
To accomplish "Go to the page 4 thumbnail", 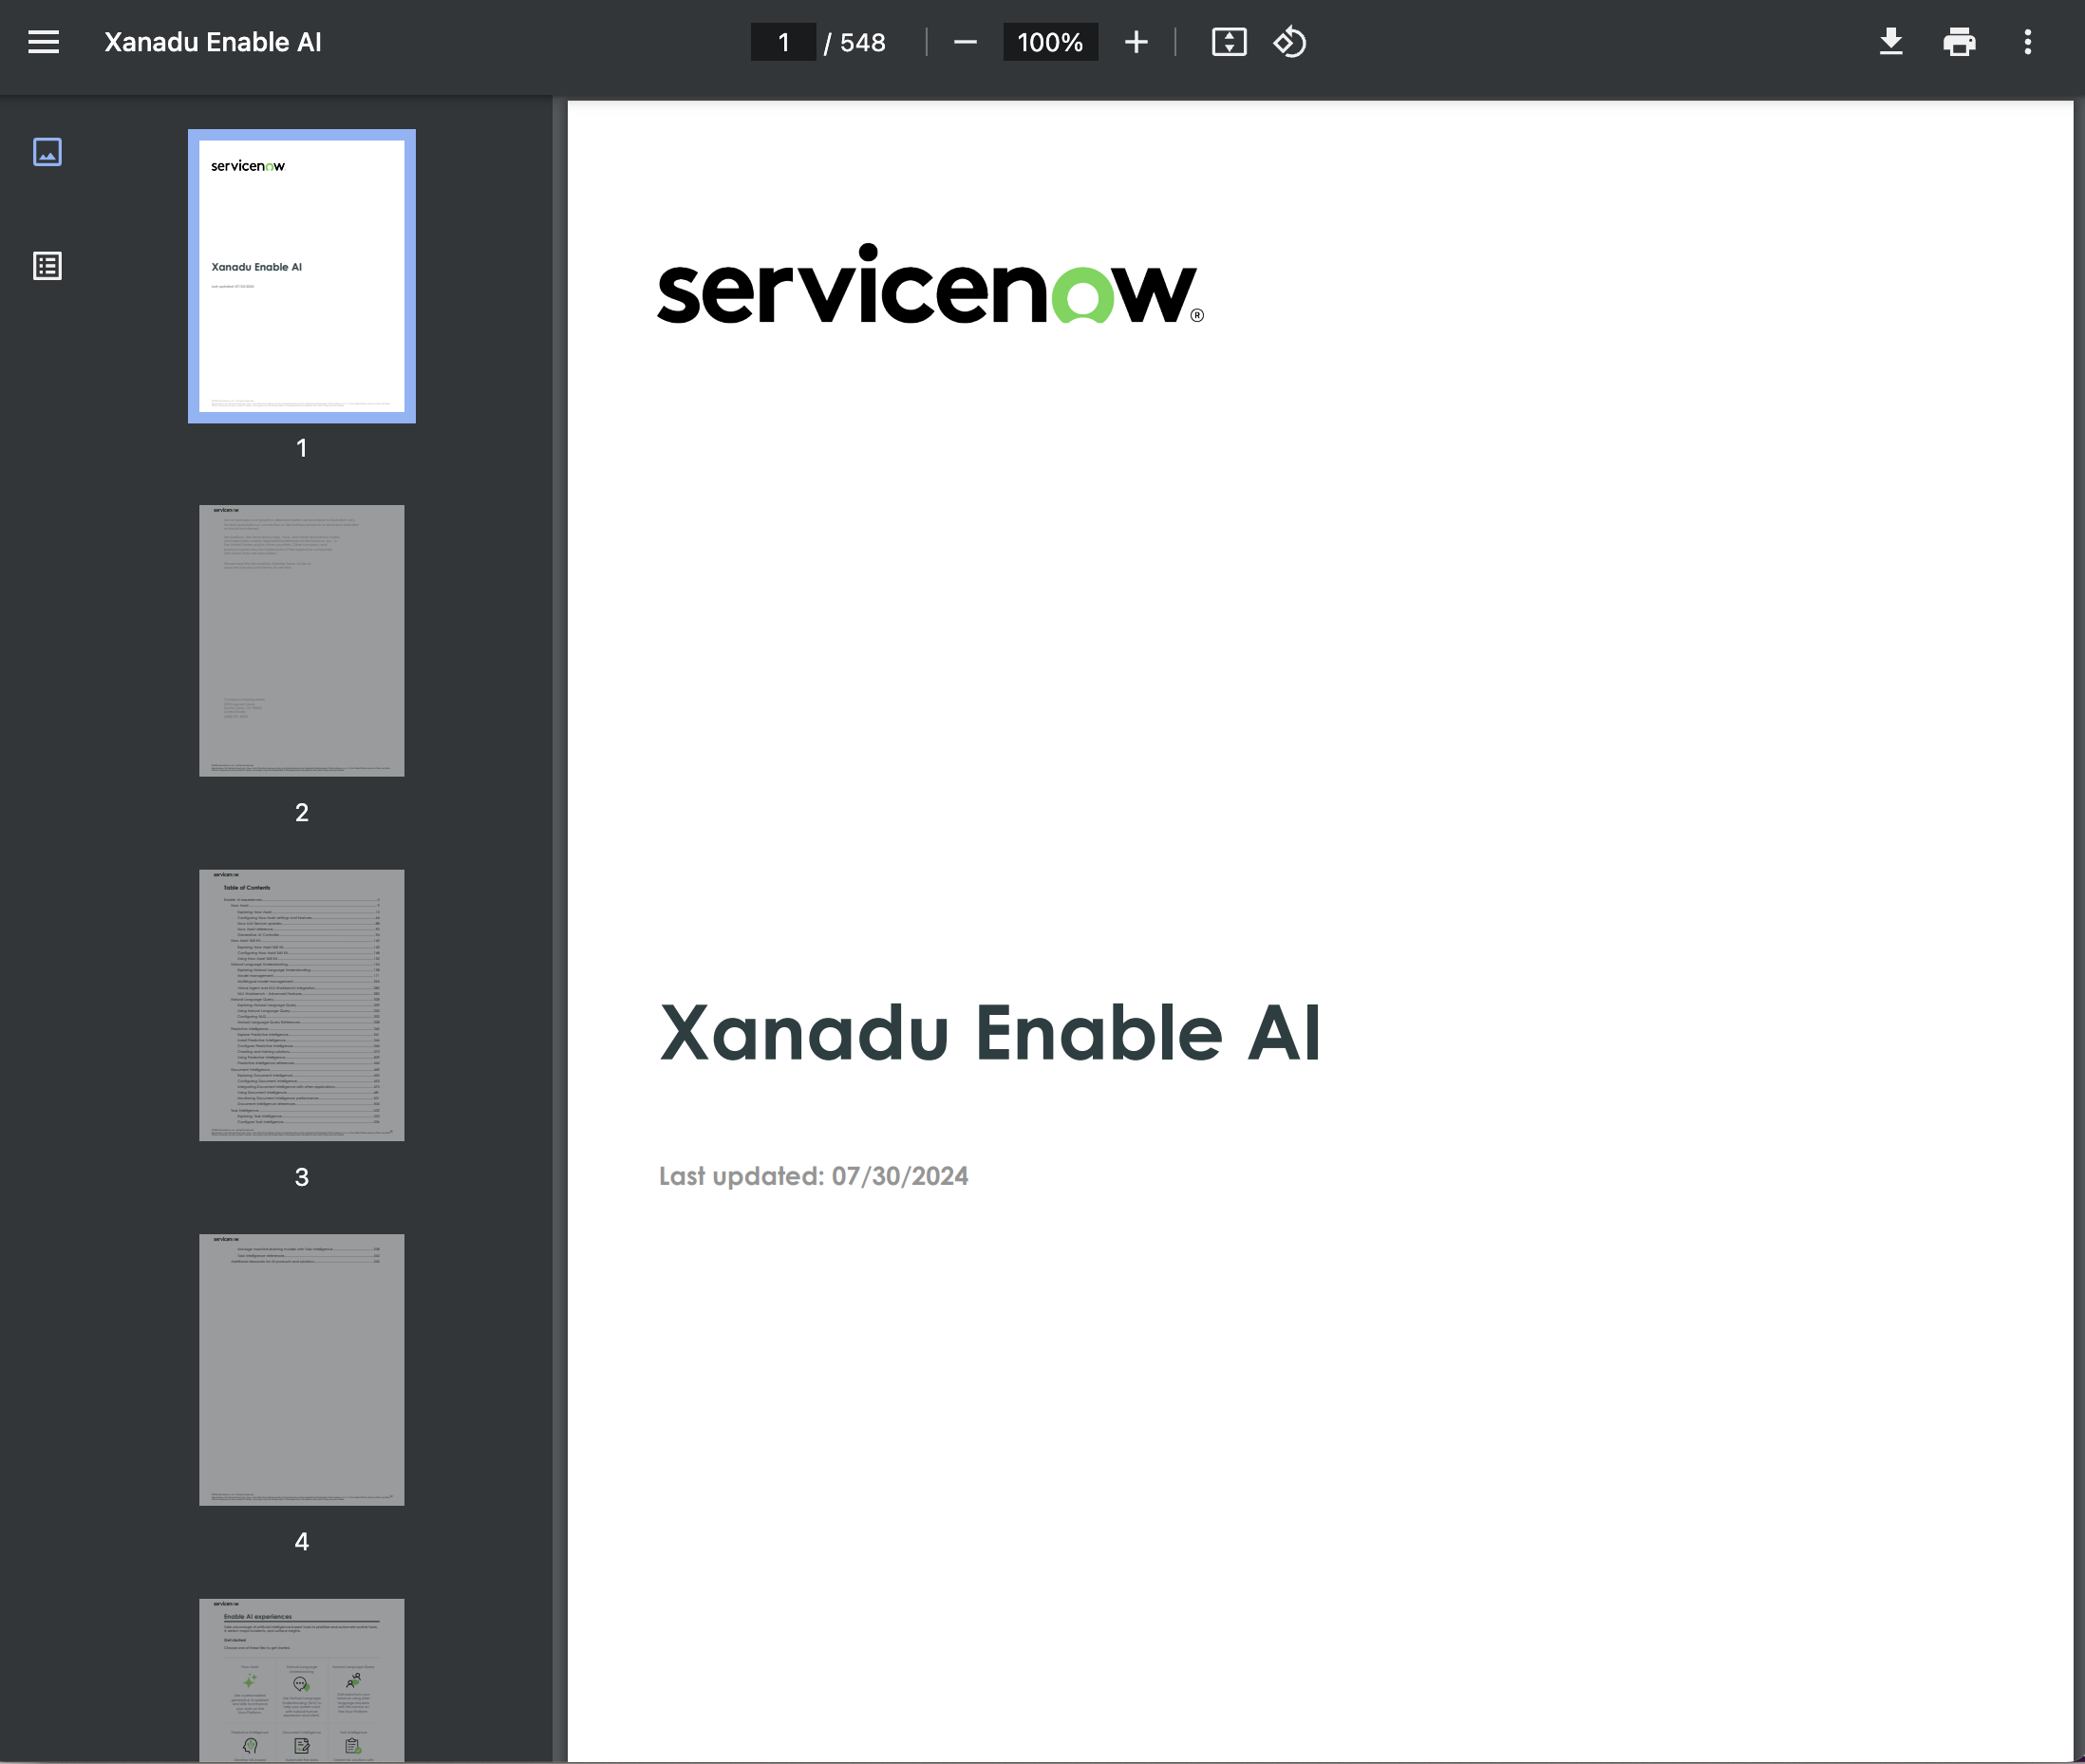I will click(x=301, y=1369).
